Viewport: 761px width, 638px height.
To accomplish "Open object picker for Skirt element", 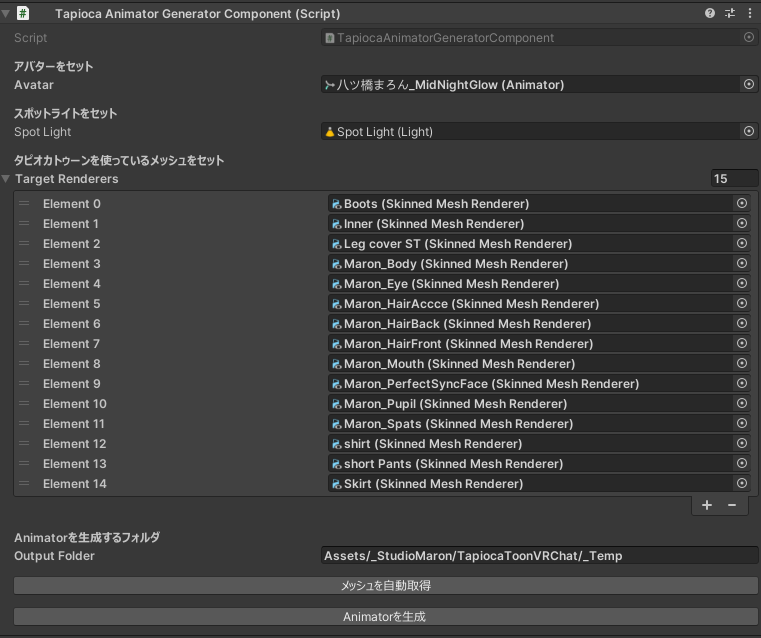I will coord(742,484).
